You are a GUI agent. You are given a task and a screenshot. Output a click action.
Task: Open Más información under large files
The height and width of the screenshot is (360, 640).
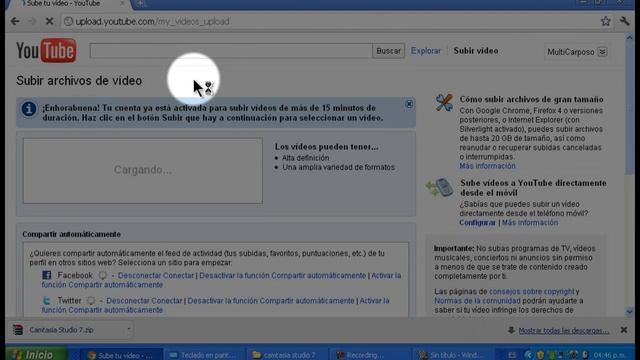[487, 166]
